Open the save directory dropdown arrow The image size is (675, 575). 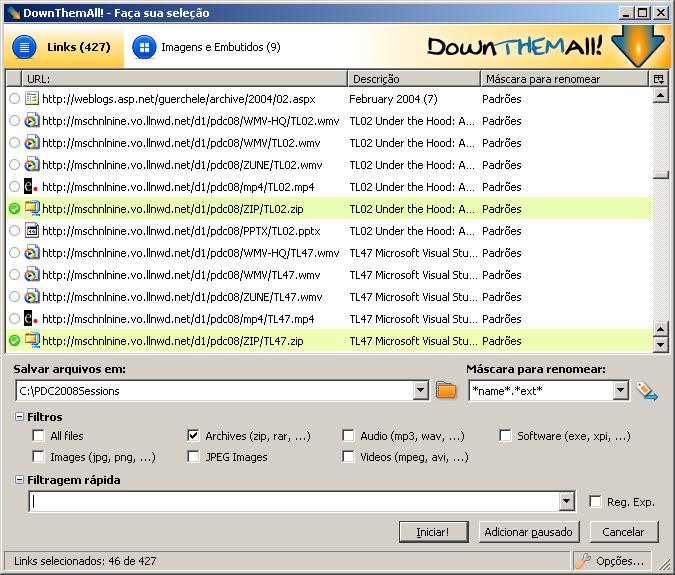(x=420, y=390)
